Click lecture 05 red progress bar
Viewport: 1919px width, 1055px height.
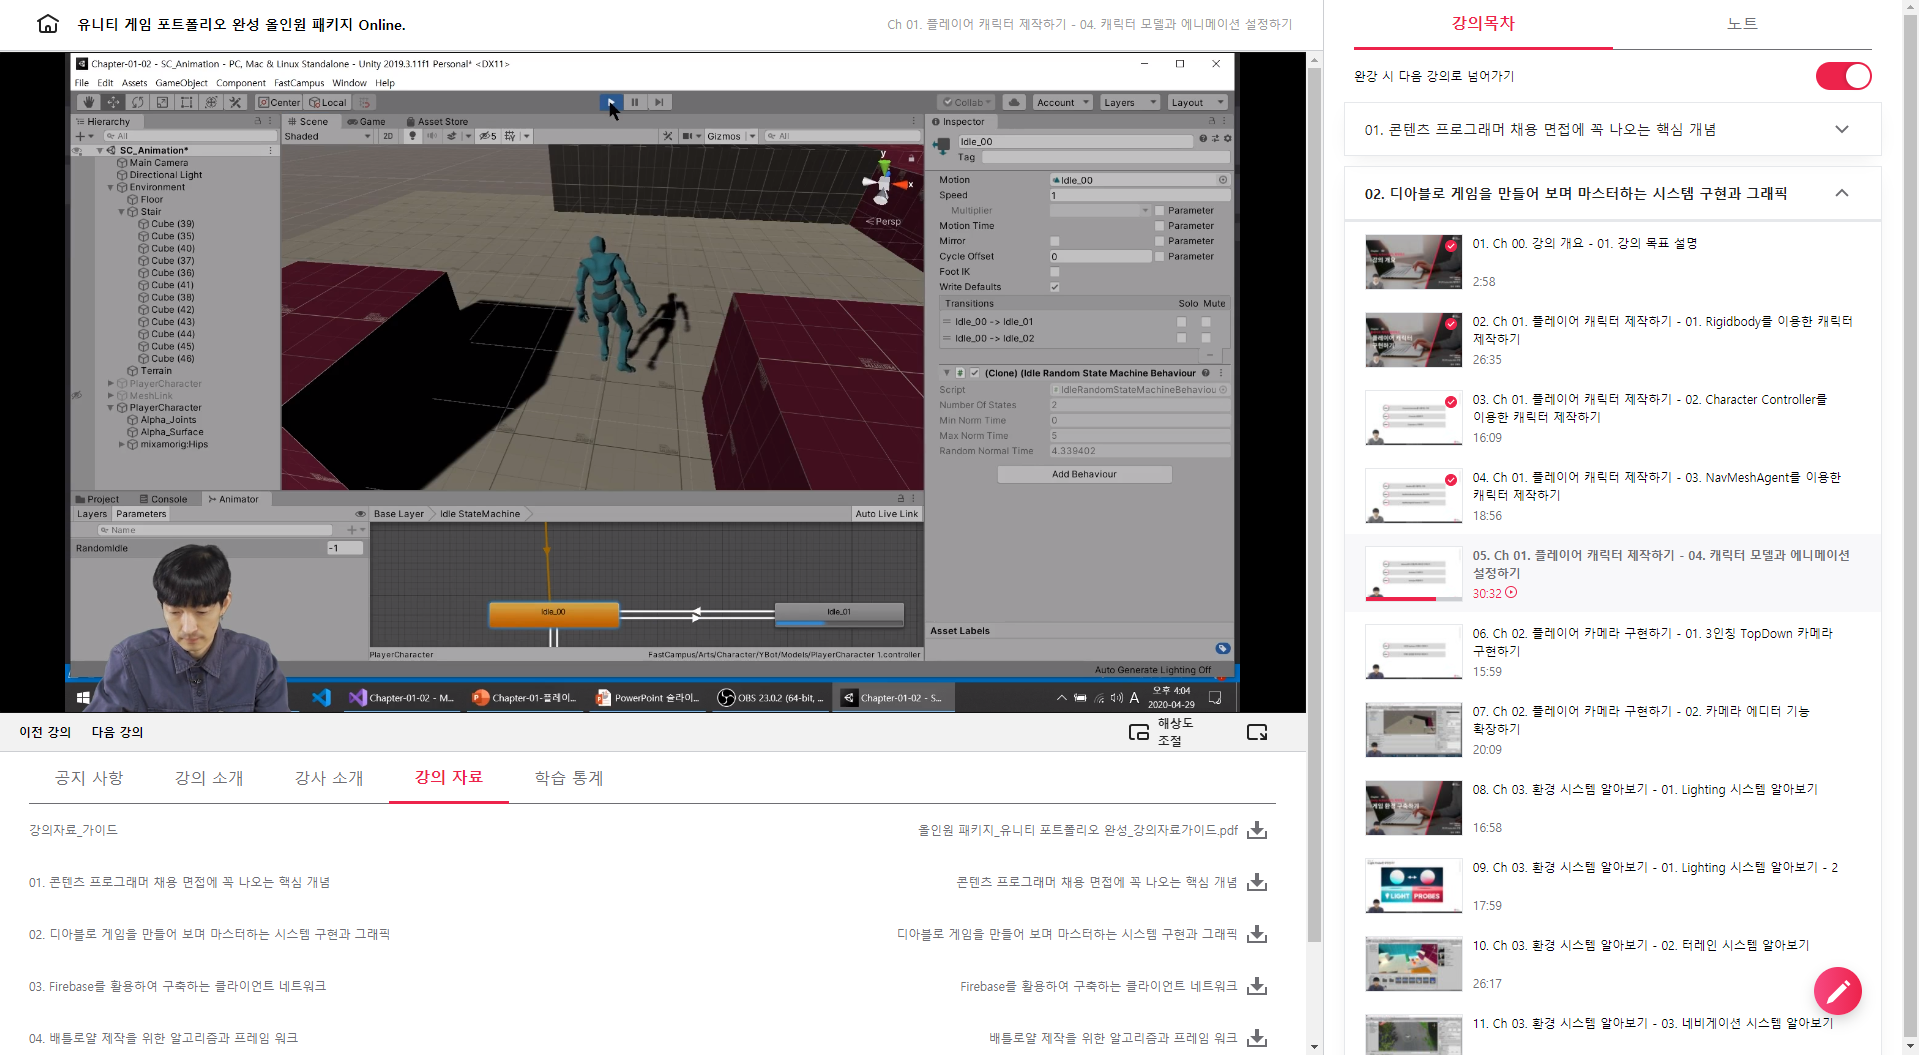click(x=1400, y=599)
